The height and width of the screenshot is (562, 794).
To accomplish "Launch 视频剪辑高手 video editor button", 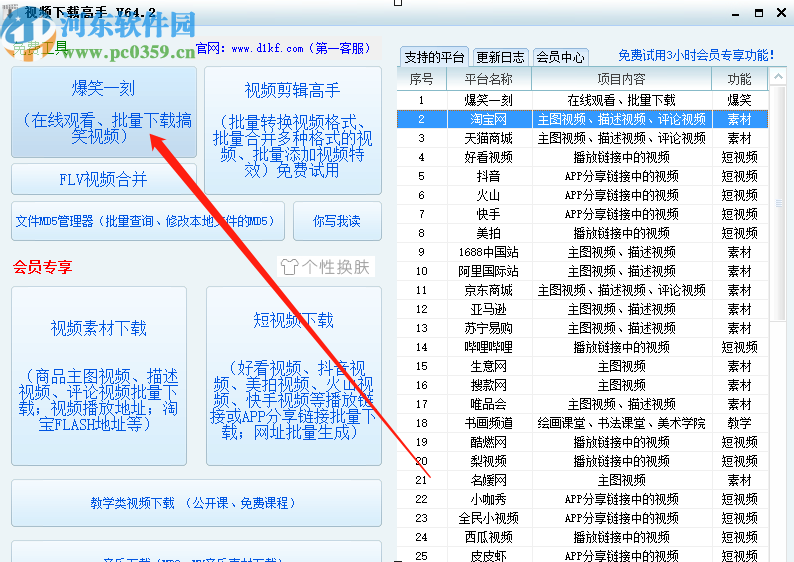I will [293, 131].
